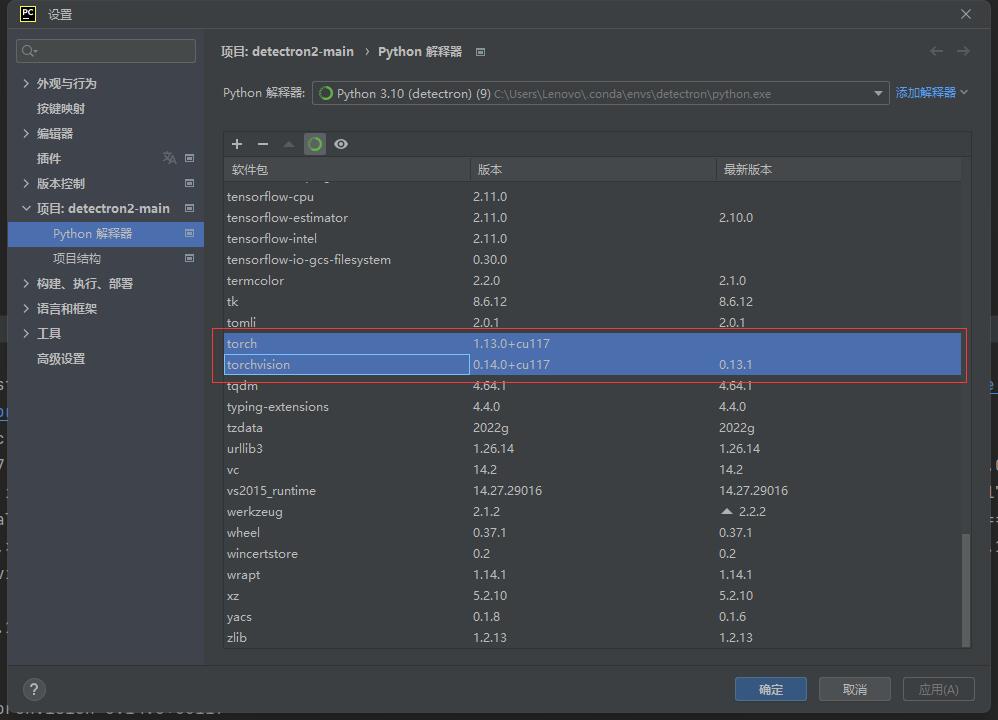Click the 取消 button

point(855,689)
